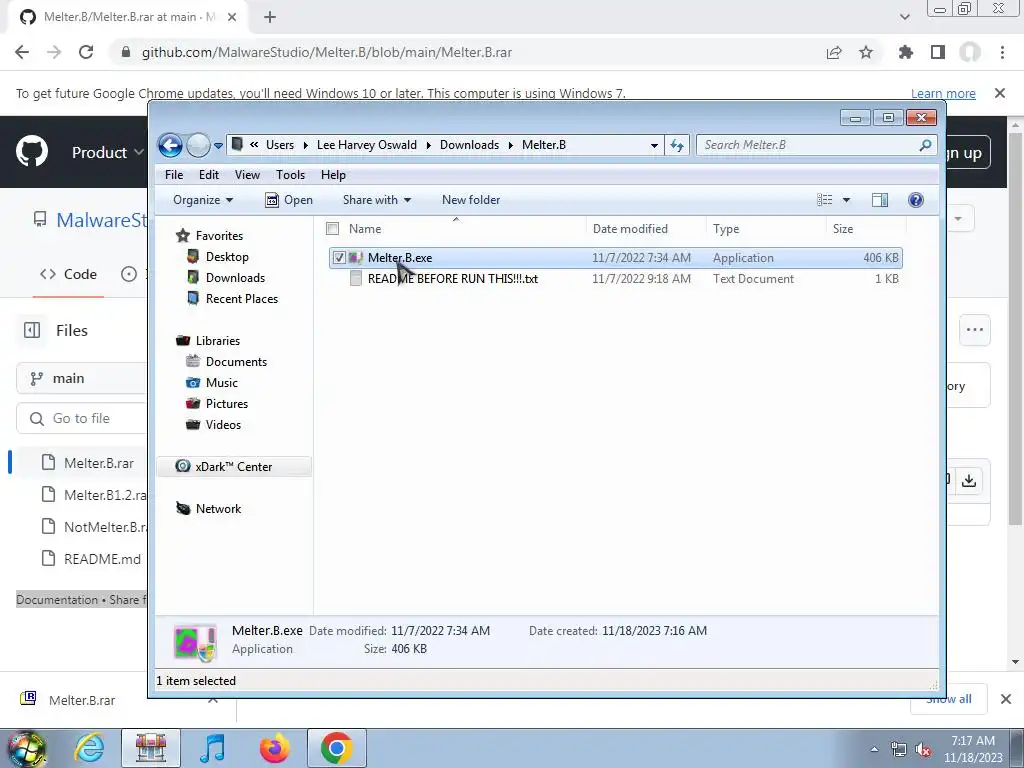The image size is (1024, 768).
Task: Open Favorites in the navigation pane
Action: [219, 236]
